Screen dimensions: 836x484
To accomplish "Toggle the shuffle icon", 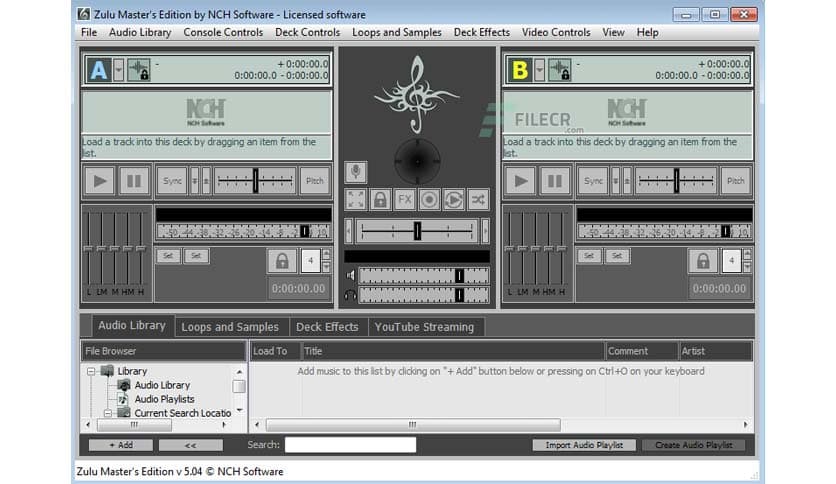I will click(478, 200).
